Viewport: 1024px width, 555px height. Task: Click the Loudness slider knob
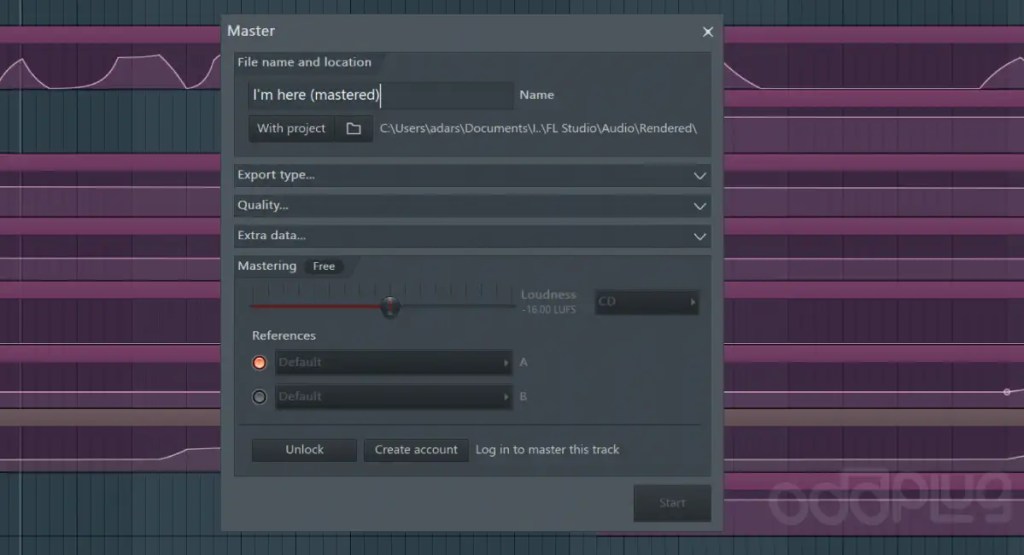coord(390,306)
